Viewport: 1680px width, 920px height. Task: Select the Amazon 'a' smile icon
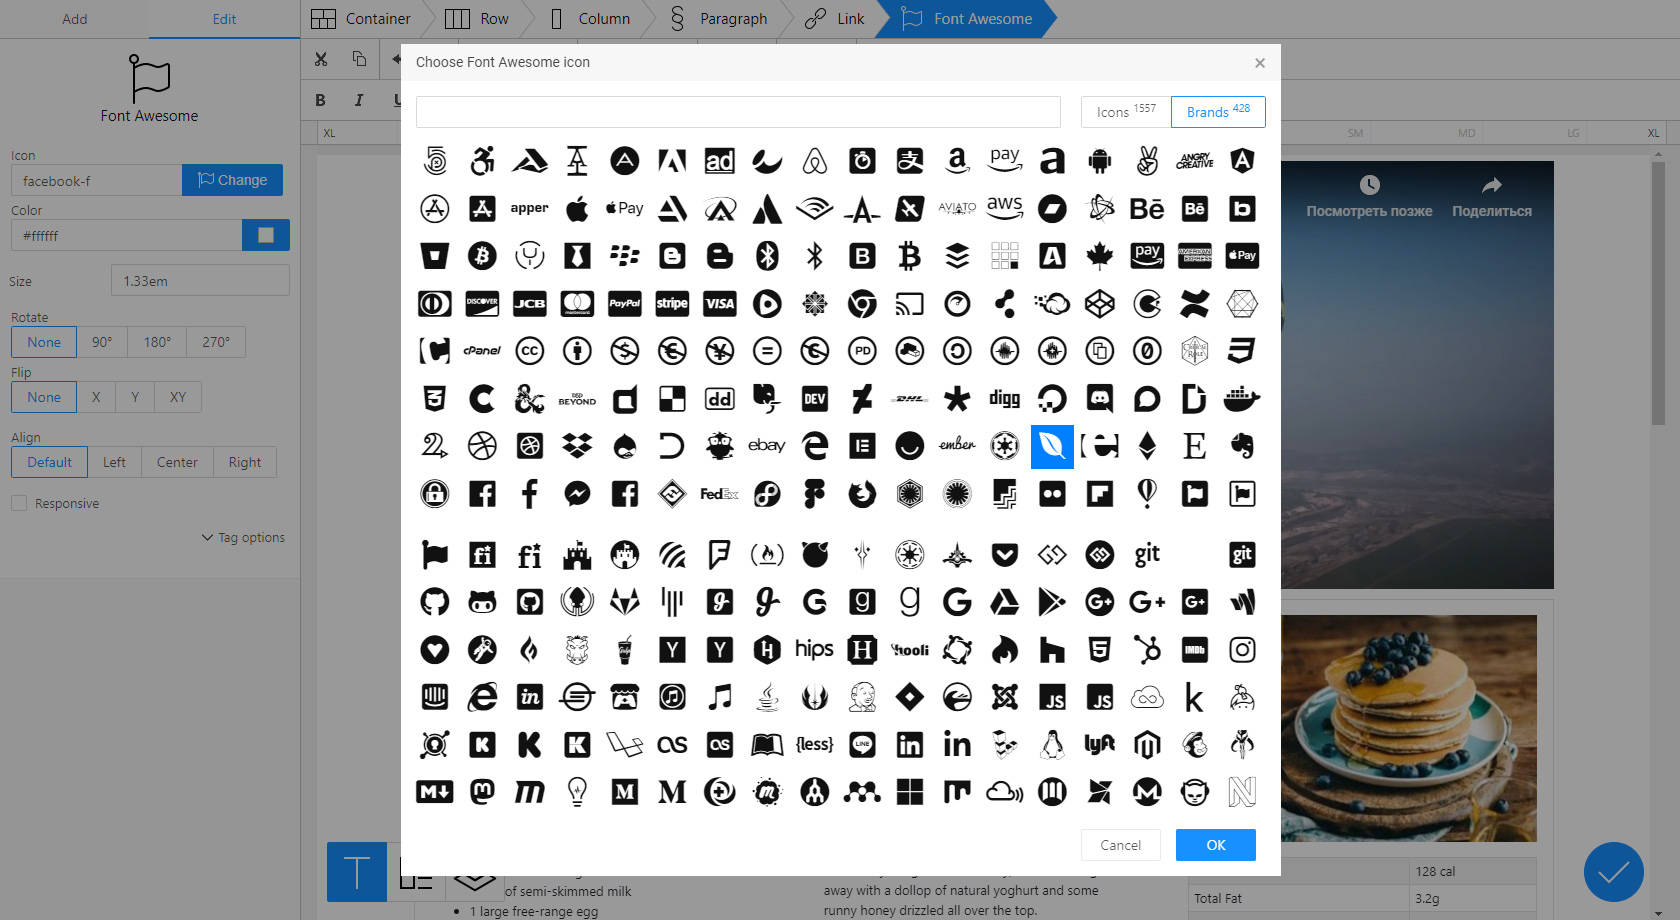pos(957,161)
